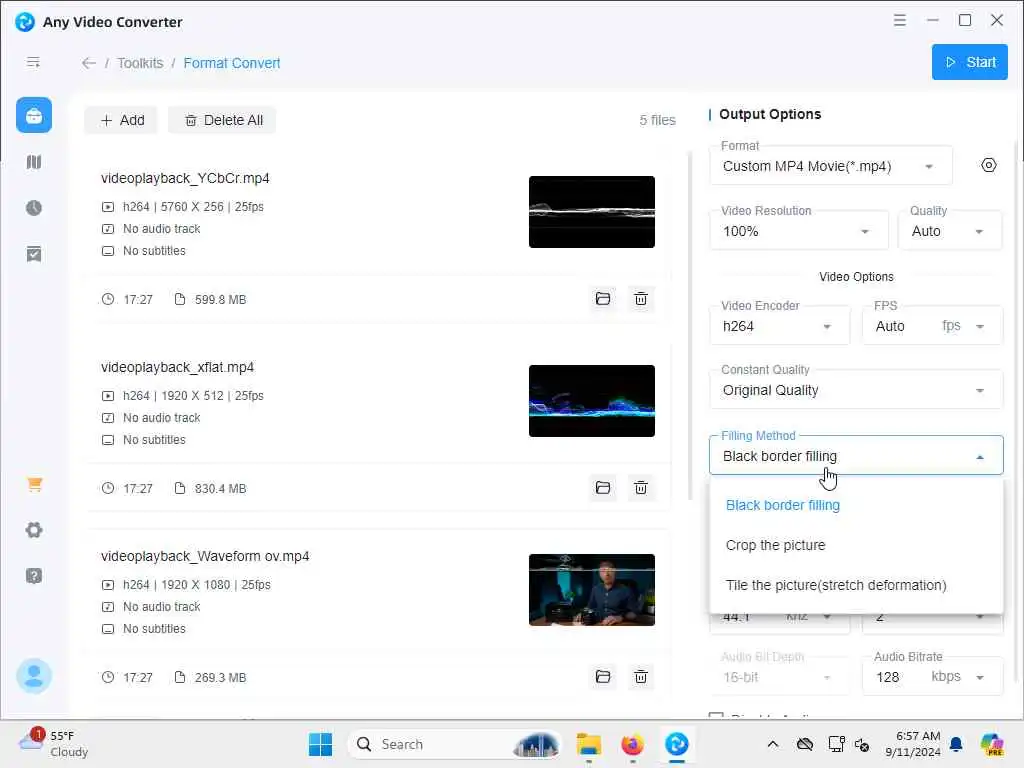Open the Video Encoder h264 dropdown
Viewport: 1024px width, 768px height.
pyautogui.click(x=780, y=326)
